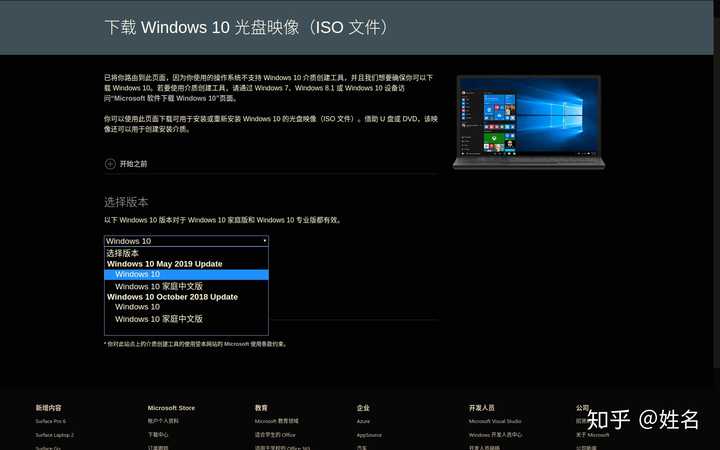Viewport: 720px width, 450px height.
Task: Open the Microsoft Visual Studio footer link
Action: tap(495, 421)
